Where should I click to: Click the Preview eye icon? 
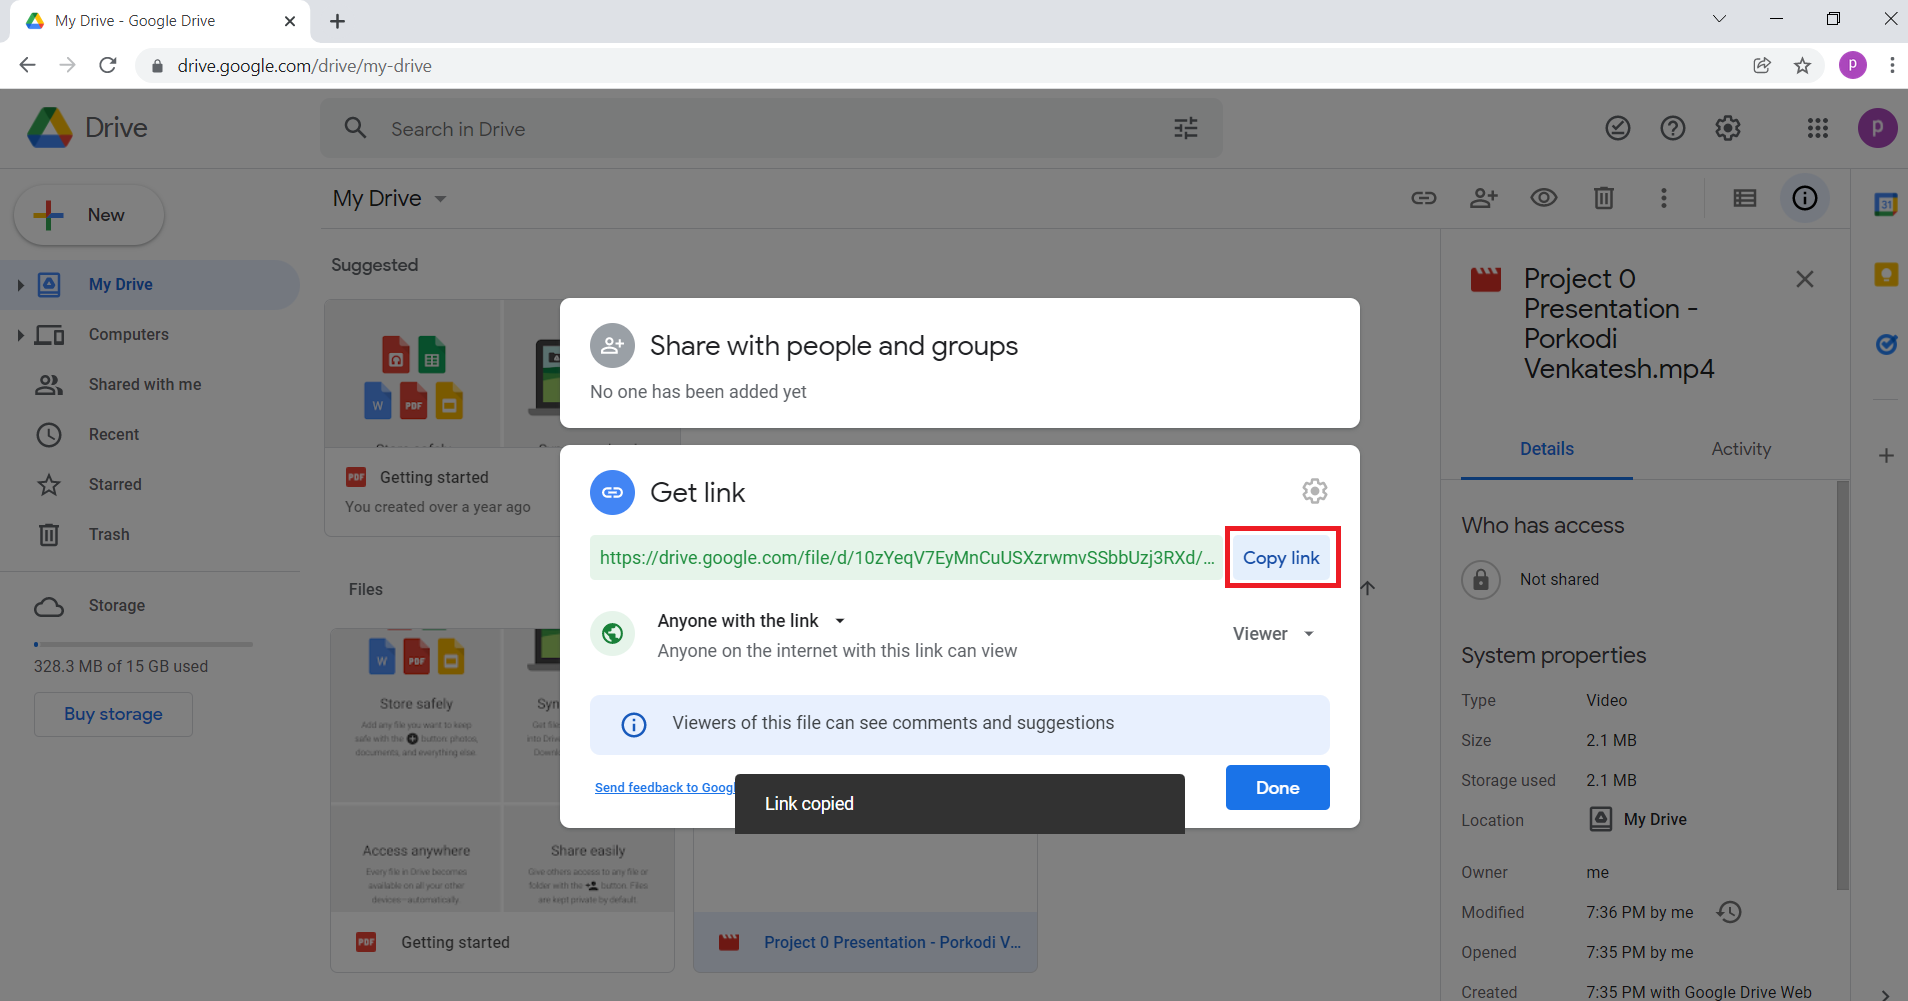point(1543,198)
